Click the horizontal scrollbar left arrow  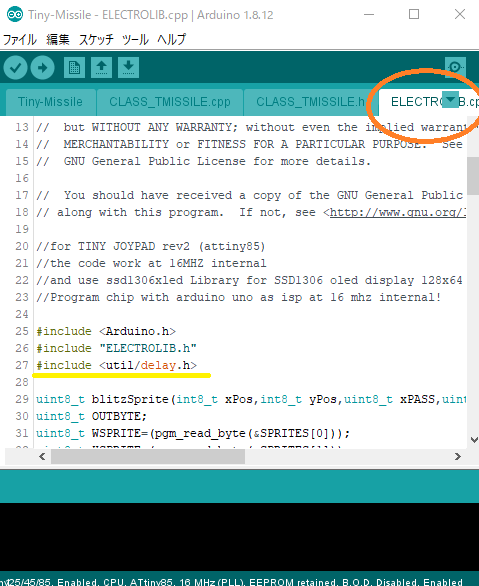point(42,456)
